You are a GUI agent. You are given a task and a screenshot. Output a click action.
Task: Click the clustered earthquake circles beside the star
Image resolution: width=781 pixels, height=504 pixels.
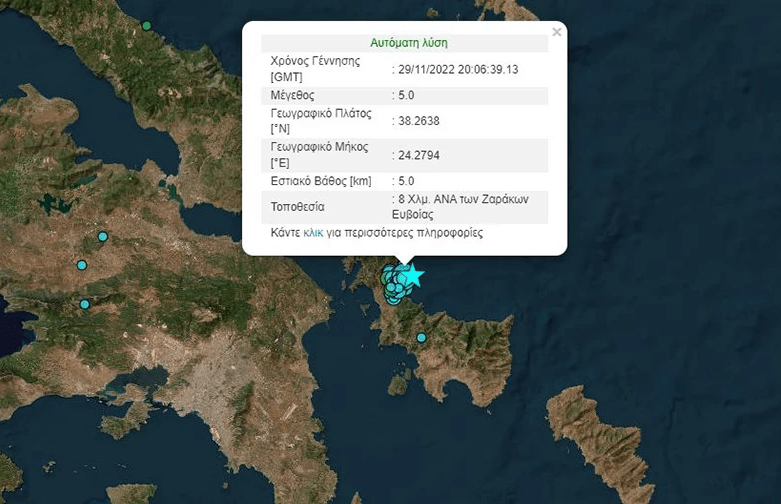pyautogui.click(x=394, y=284)
